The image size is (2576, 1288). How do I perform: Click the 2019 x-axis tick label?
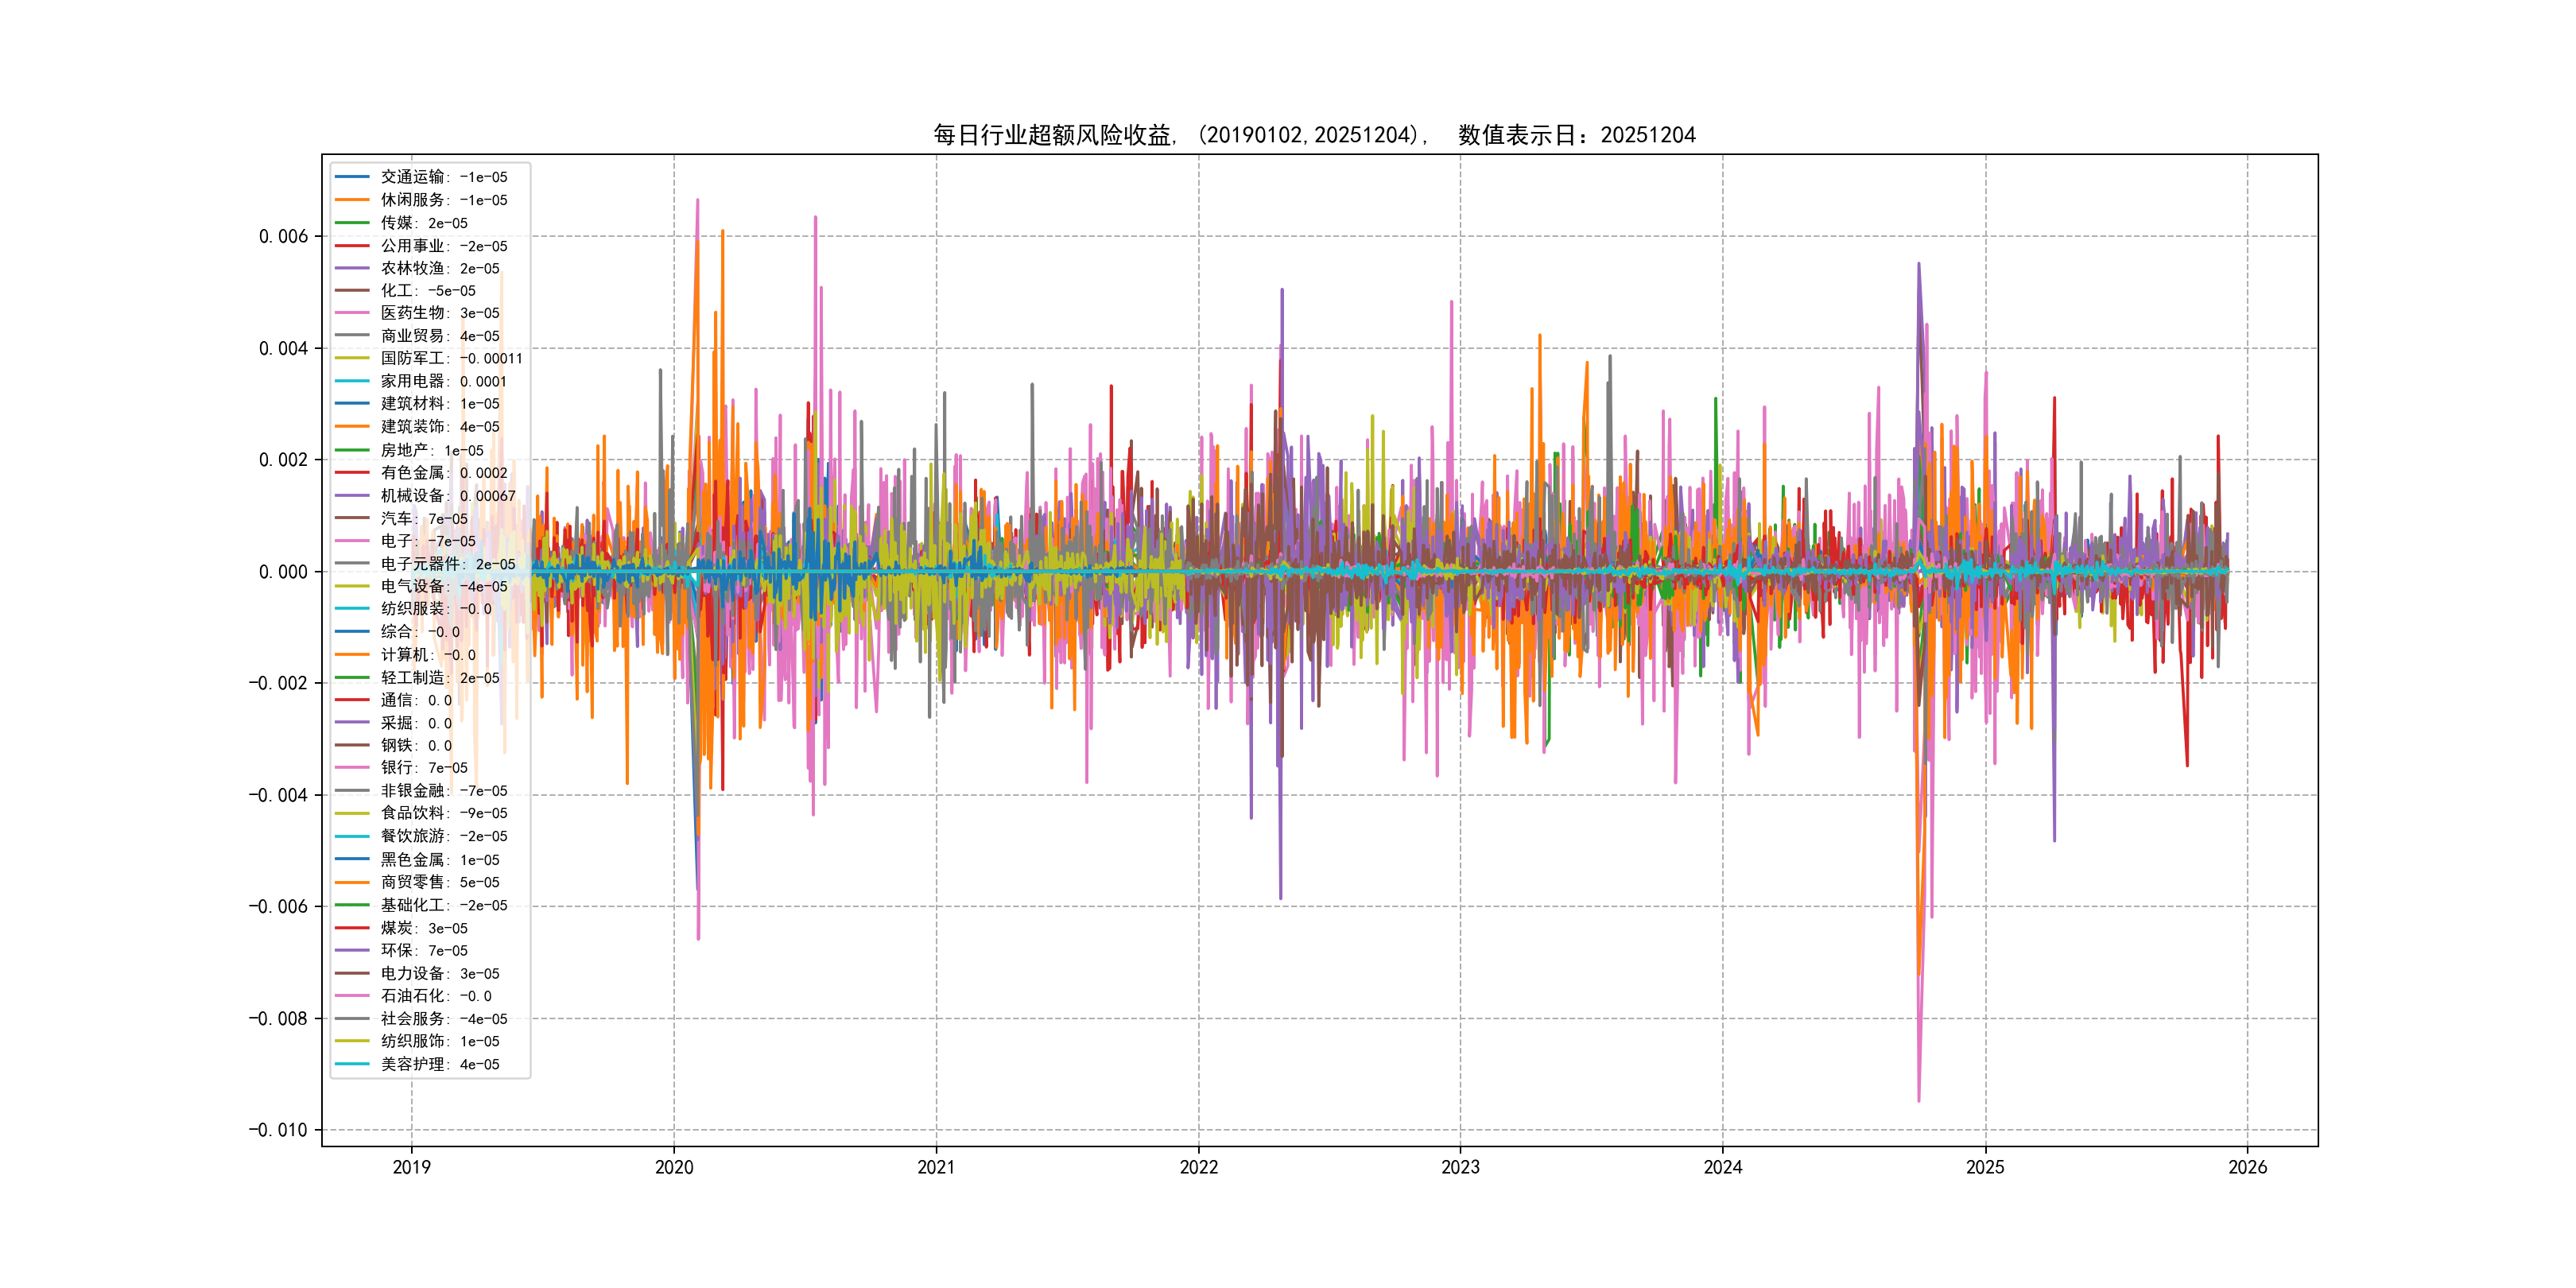tap(411, 1167)
